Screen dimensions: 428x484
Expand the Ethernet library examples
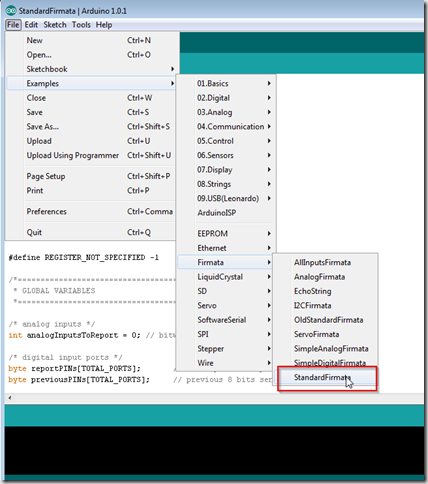tap(226, 248)
